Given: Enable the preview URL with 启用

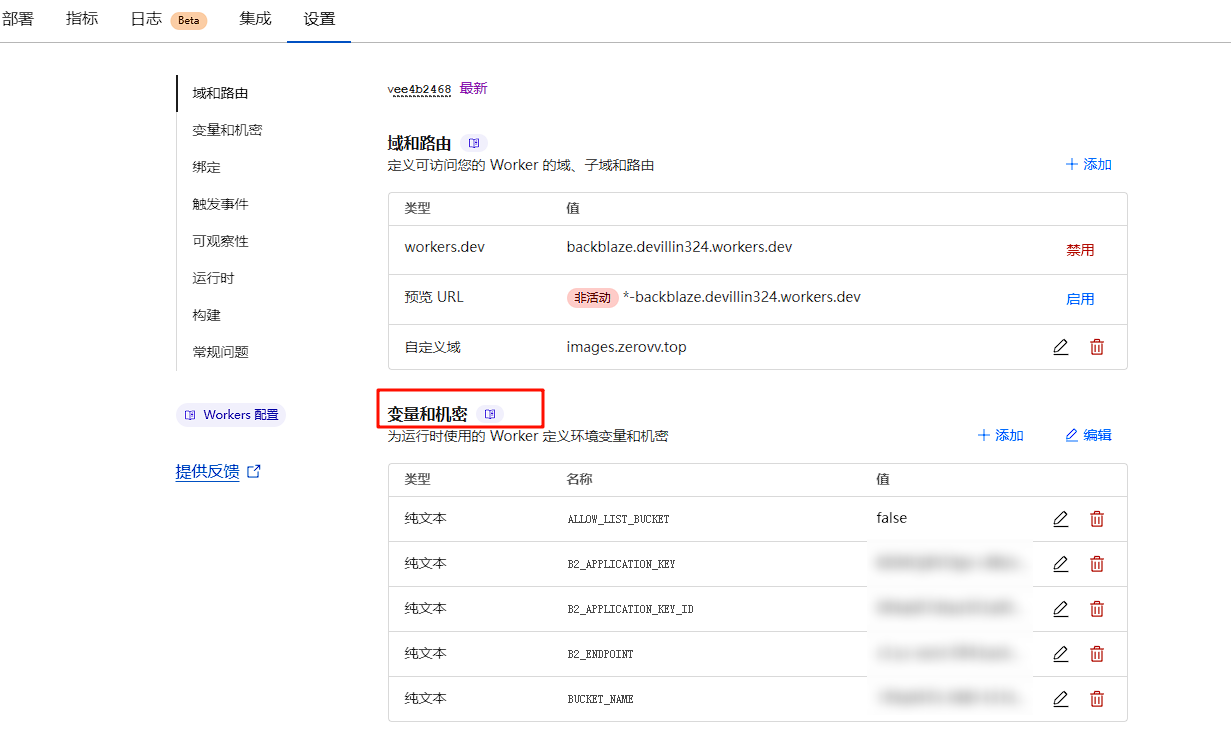Looking at the screenshot, I should [x=1080, y=299].
